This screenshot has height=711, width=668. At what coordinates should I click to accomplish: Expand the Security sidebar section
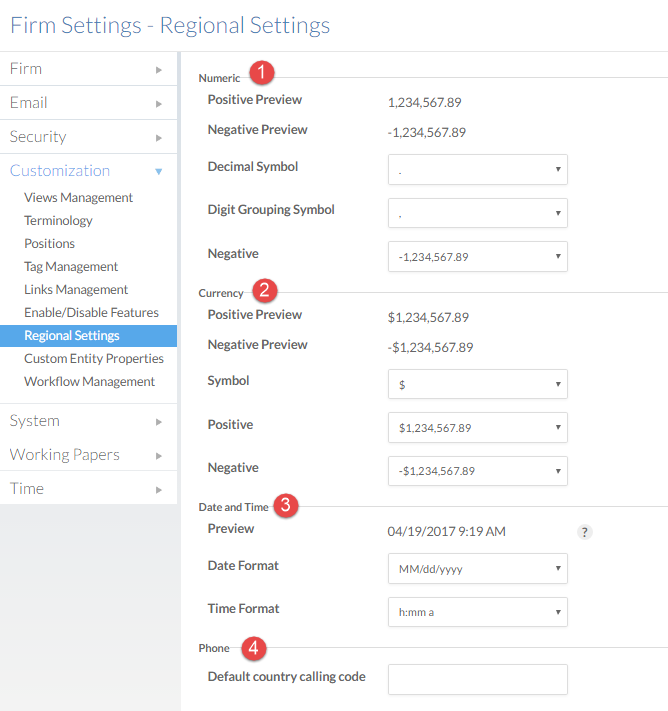(x=88, y=137)
